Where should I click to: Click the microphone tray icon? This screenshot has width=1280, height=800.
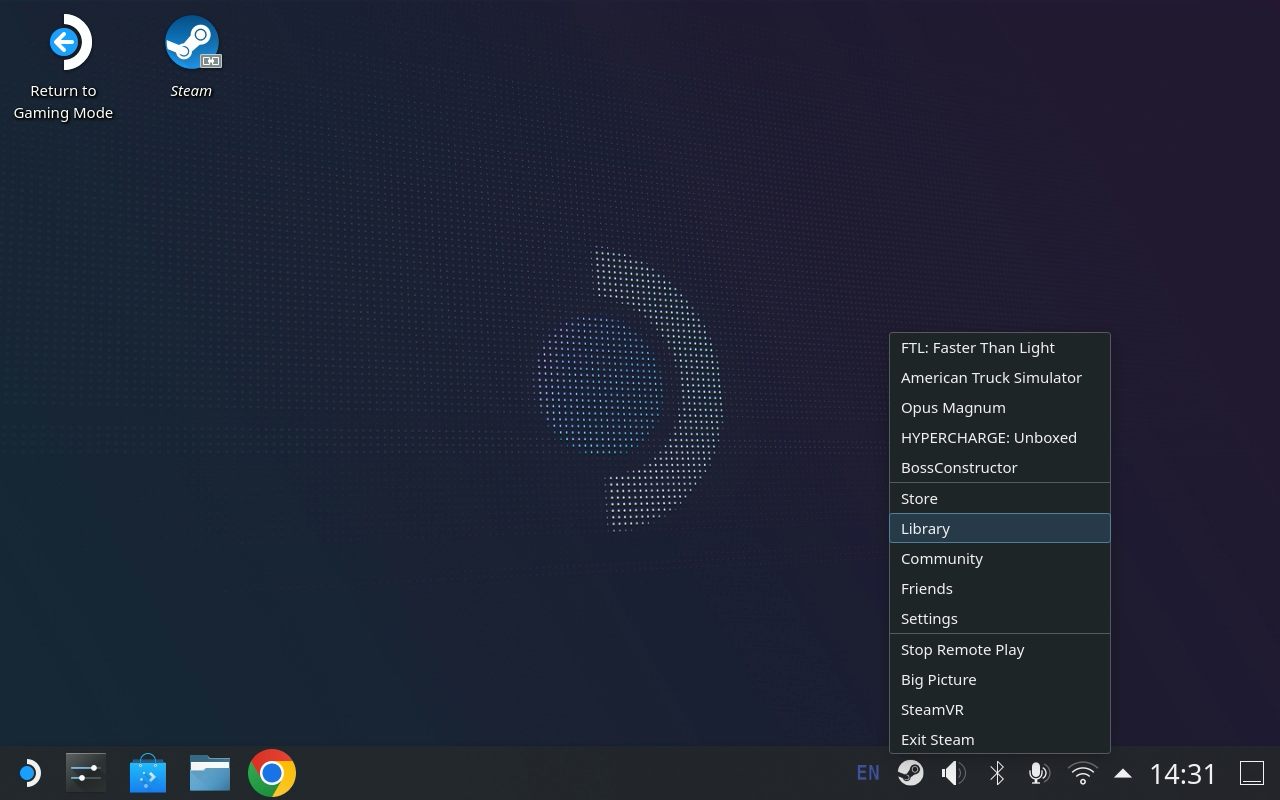(1039, 773)
